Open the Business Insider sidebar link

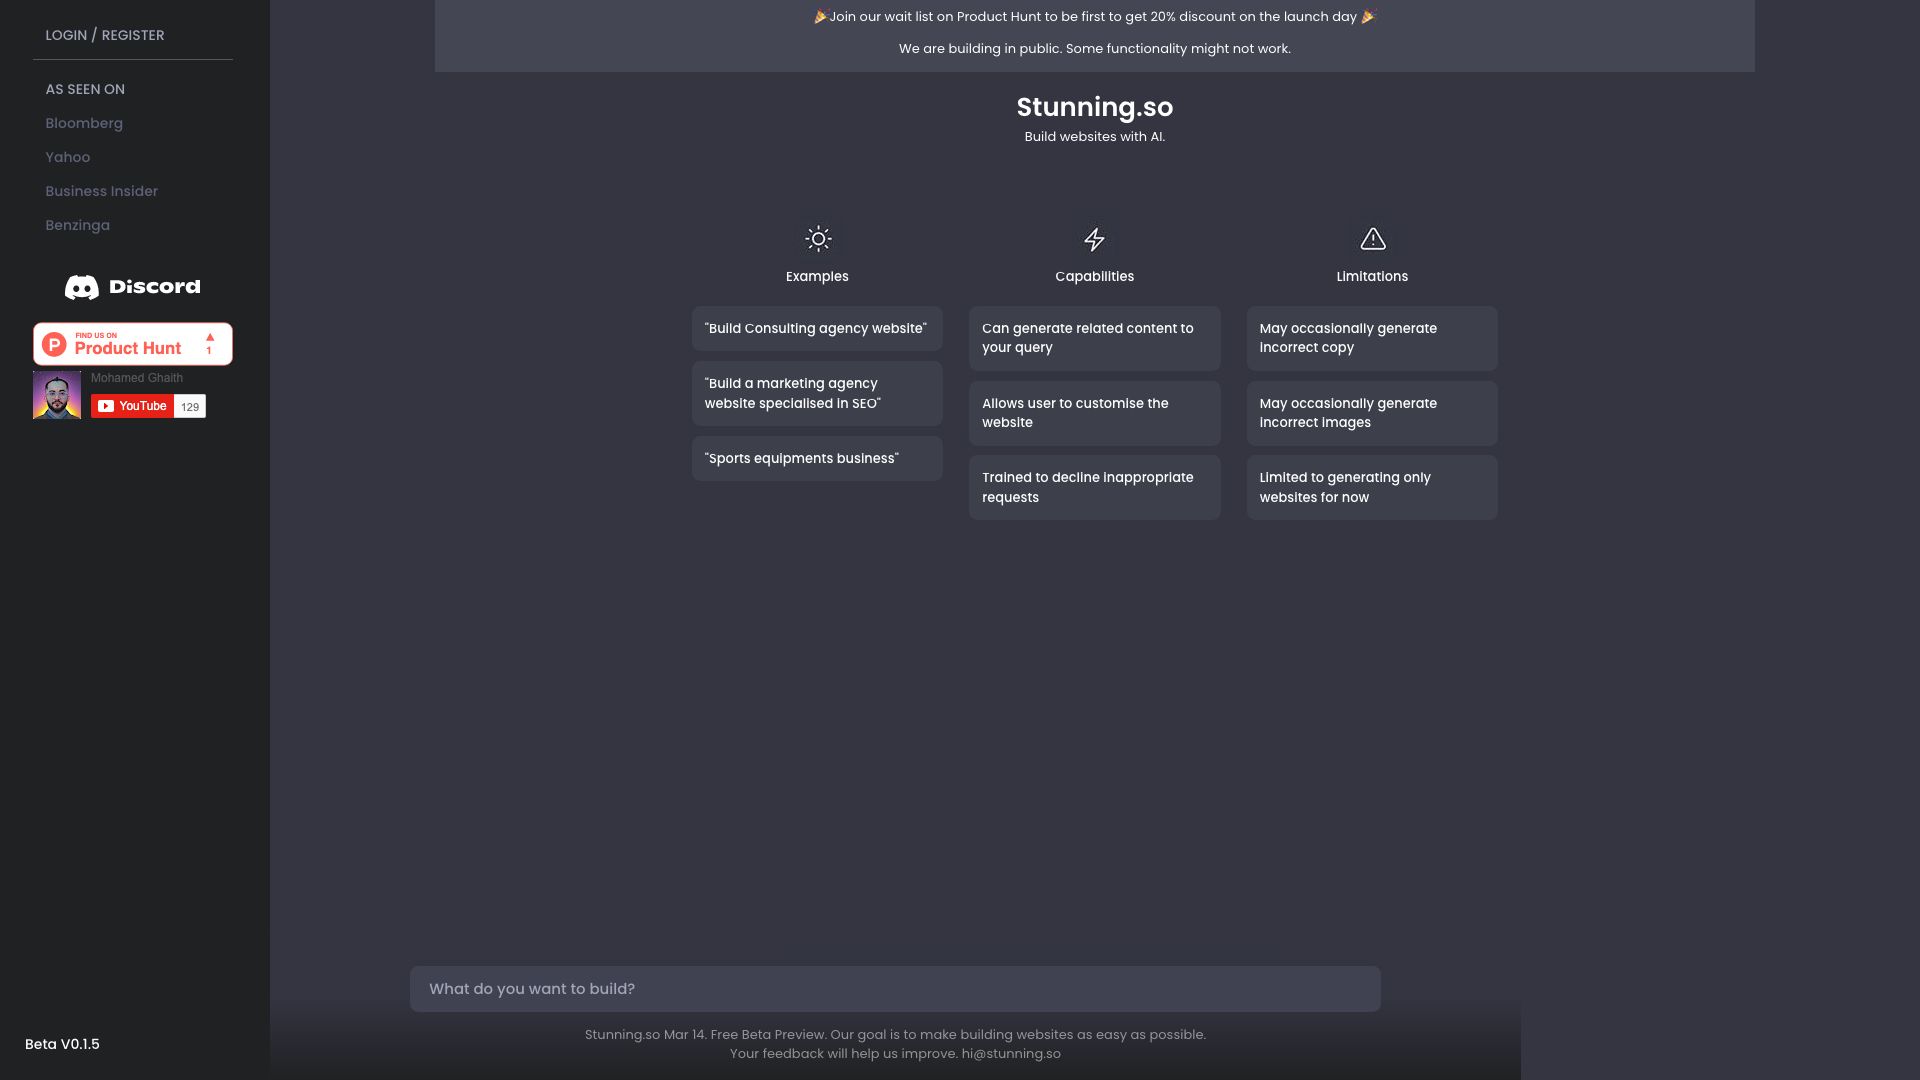click(x=101, y=191)
